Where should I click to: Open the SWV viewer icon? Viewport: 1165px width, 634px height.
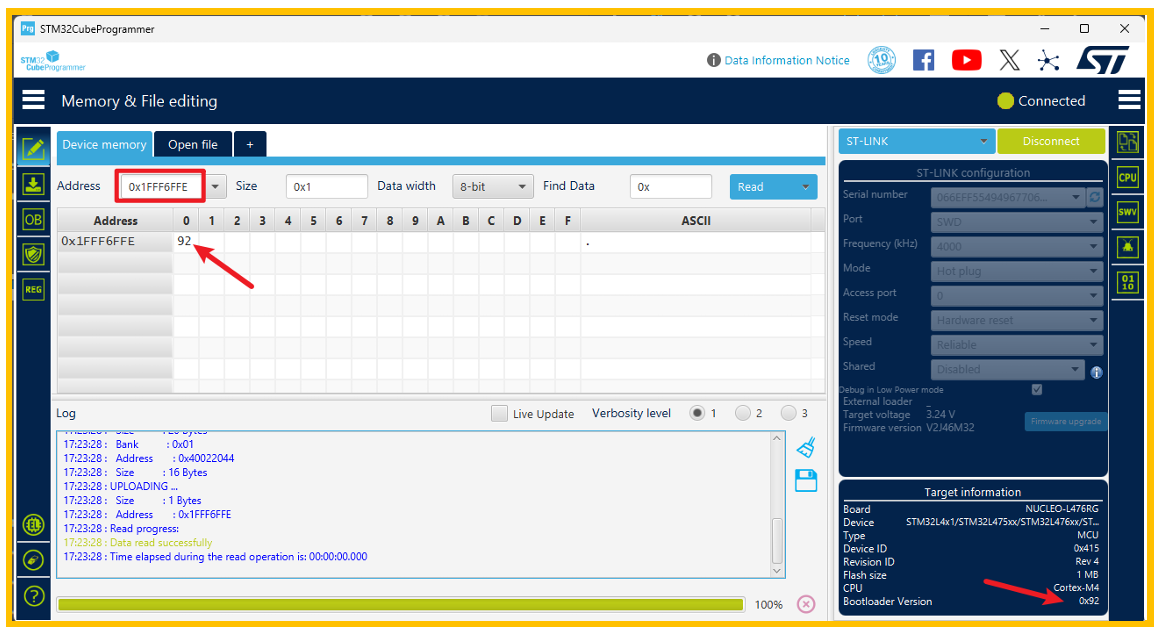pos(1128,212)
